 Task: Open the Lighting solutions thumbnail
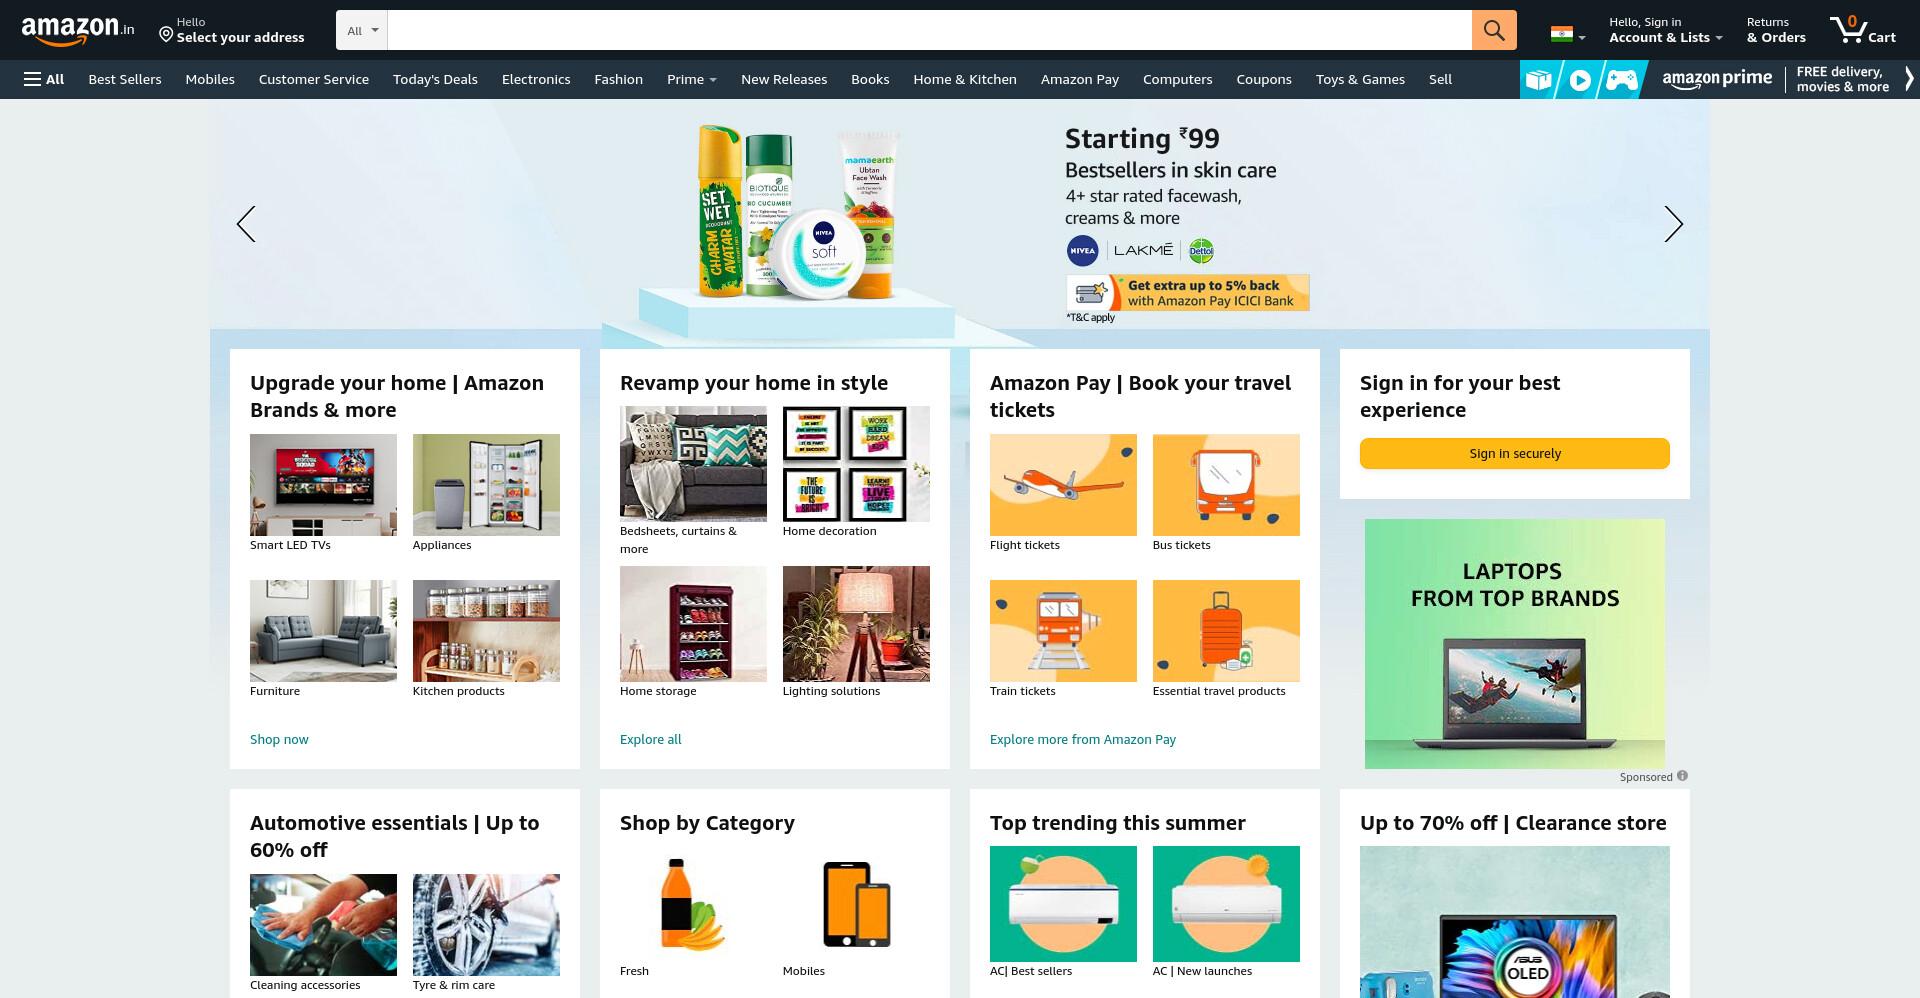tap(856, 624)
